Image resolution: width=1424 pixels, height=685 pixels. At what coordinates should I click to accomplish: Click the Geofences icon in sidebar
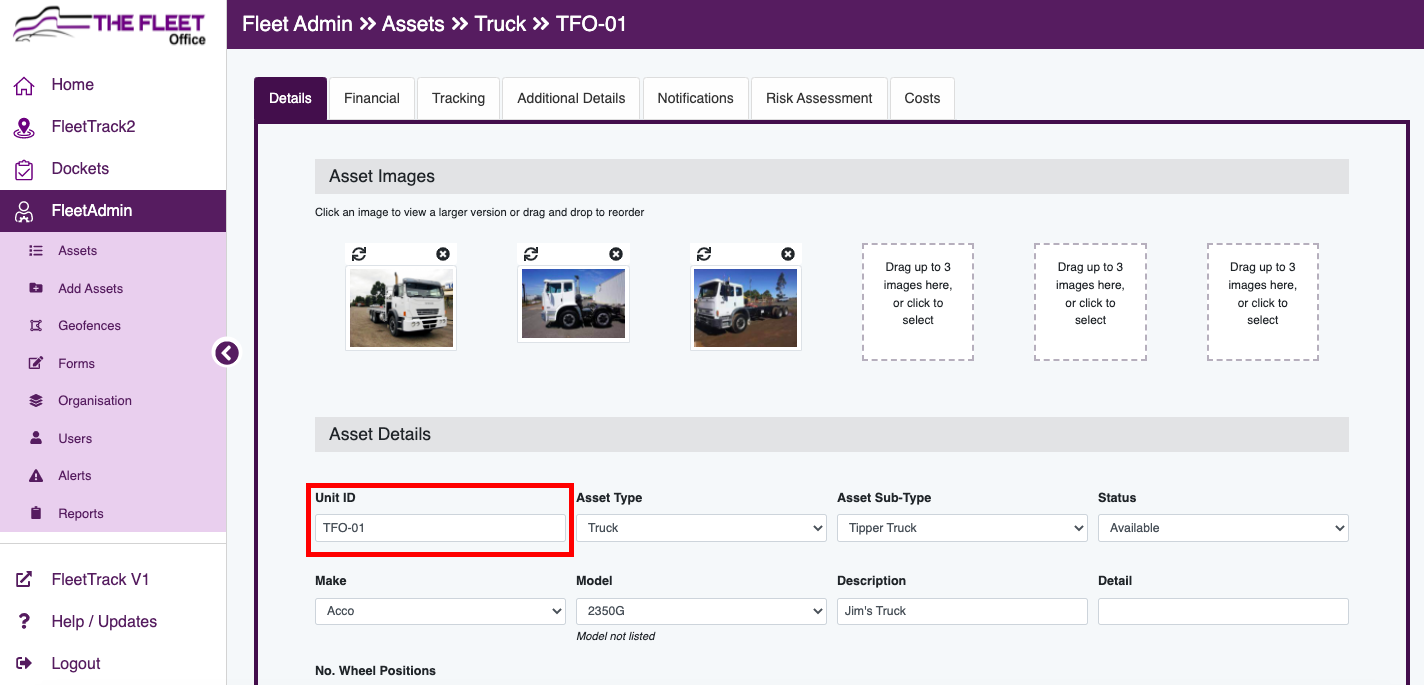point(36,326)
